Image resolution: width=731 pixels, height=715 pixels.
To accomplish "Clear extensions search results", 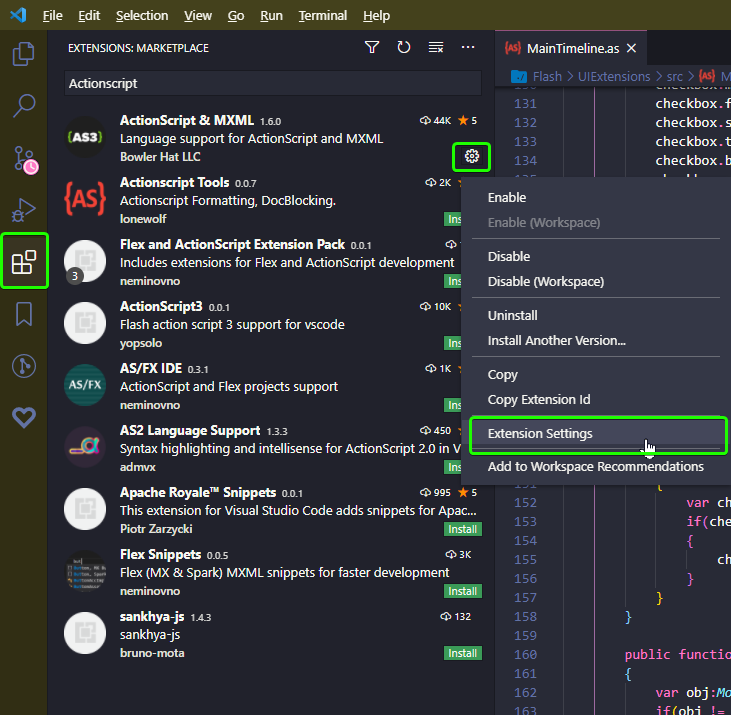I will click(x=436, y=48).
